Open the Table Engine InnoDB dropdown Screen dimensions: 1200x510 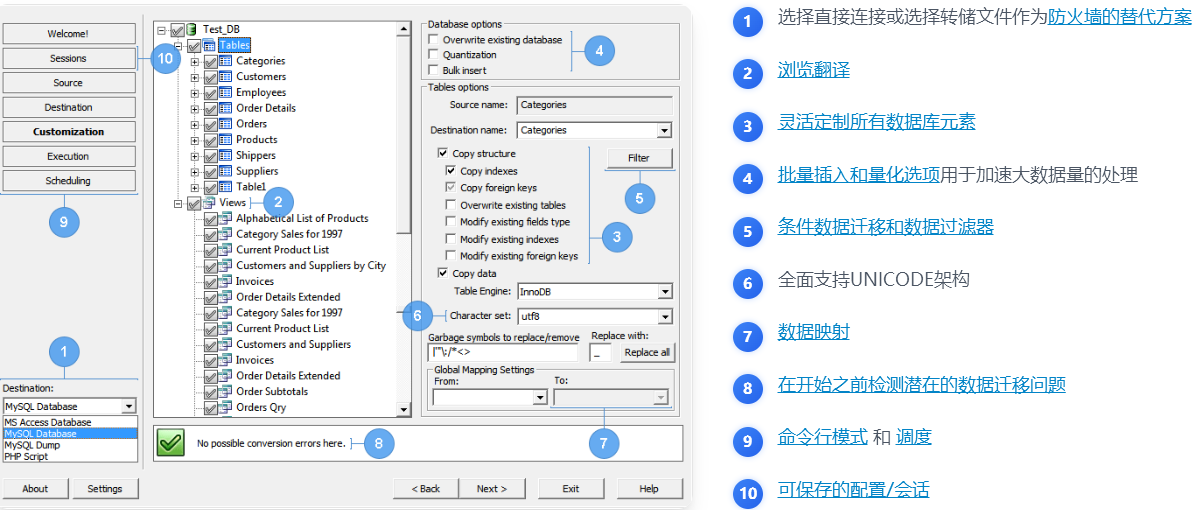[x=664, y=292]
